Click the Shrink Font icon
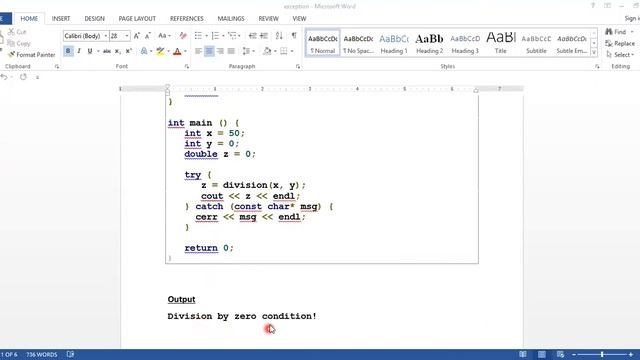The width and height of the screenshot is (640, 360). (x=148, y=36)
